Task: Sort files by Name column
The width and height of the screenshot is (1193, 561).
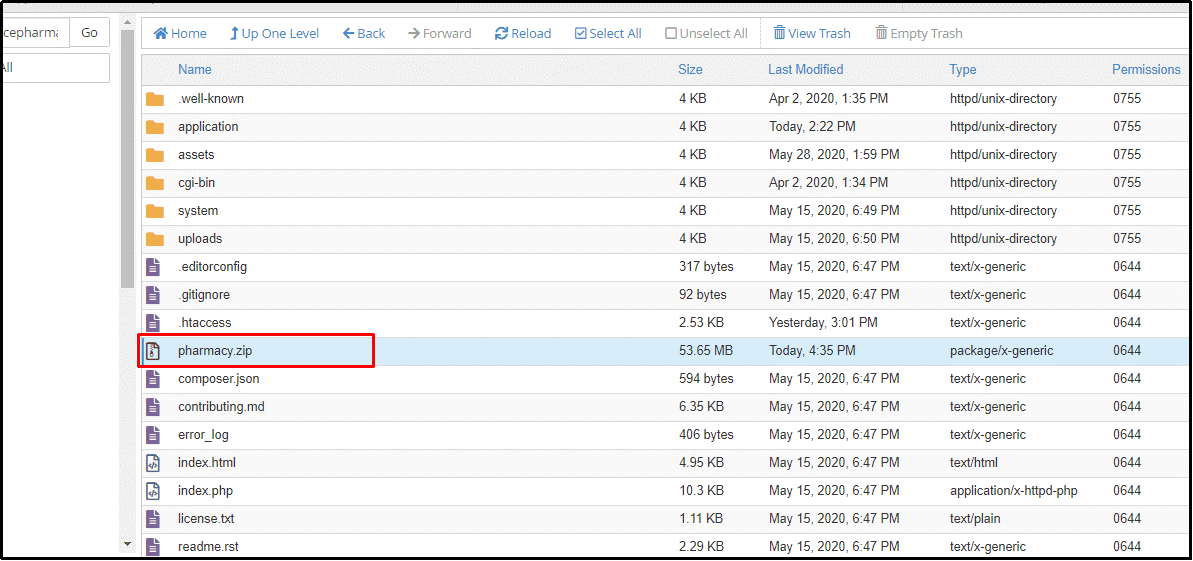Action: coord(195,70)
